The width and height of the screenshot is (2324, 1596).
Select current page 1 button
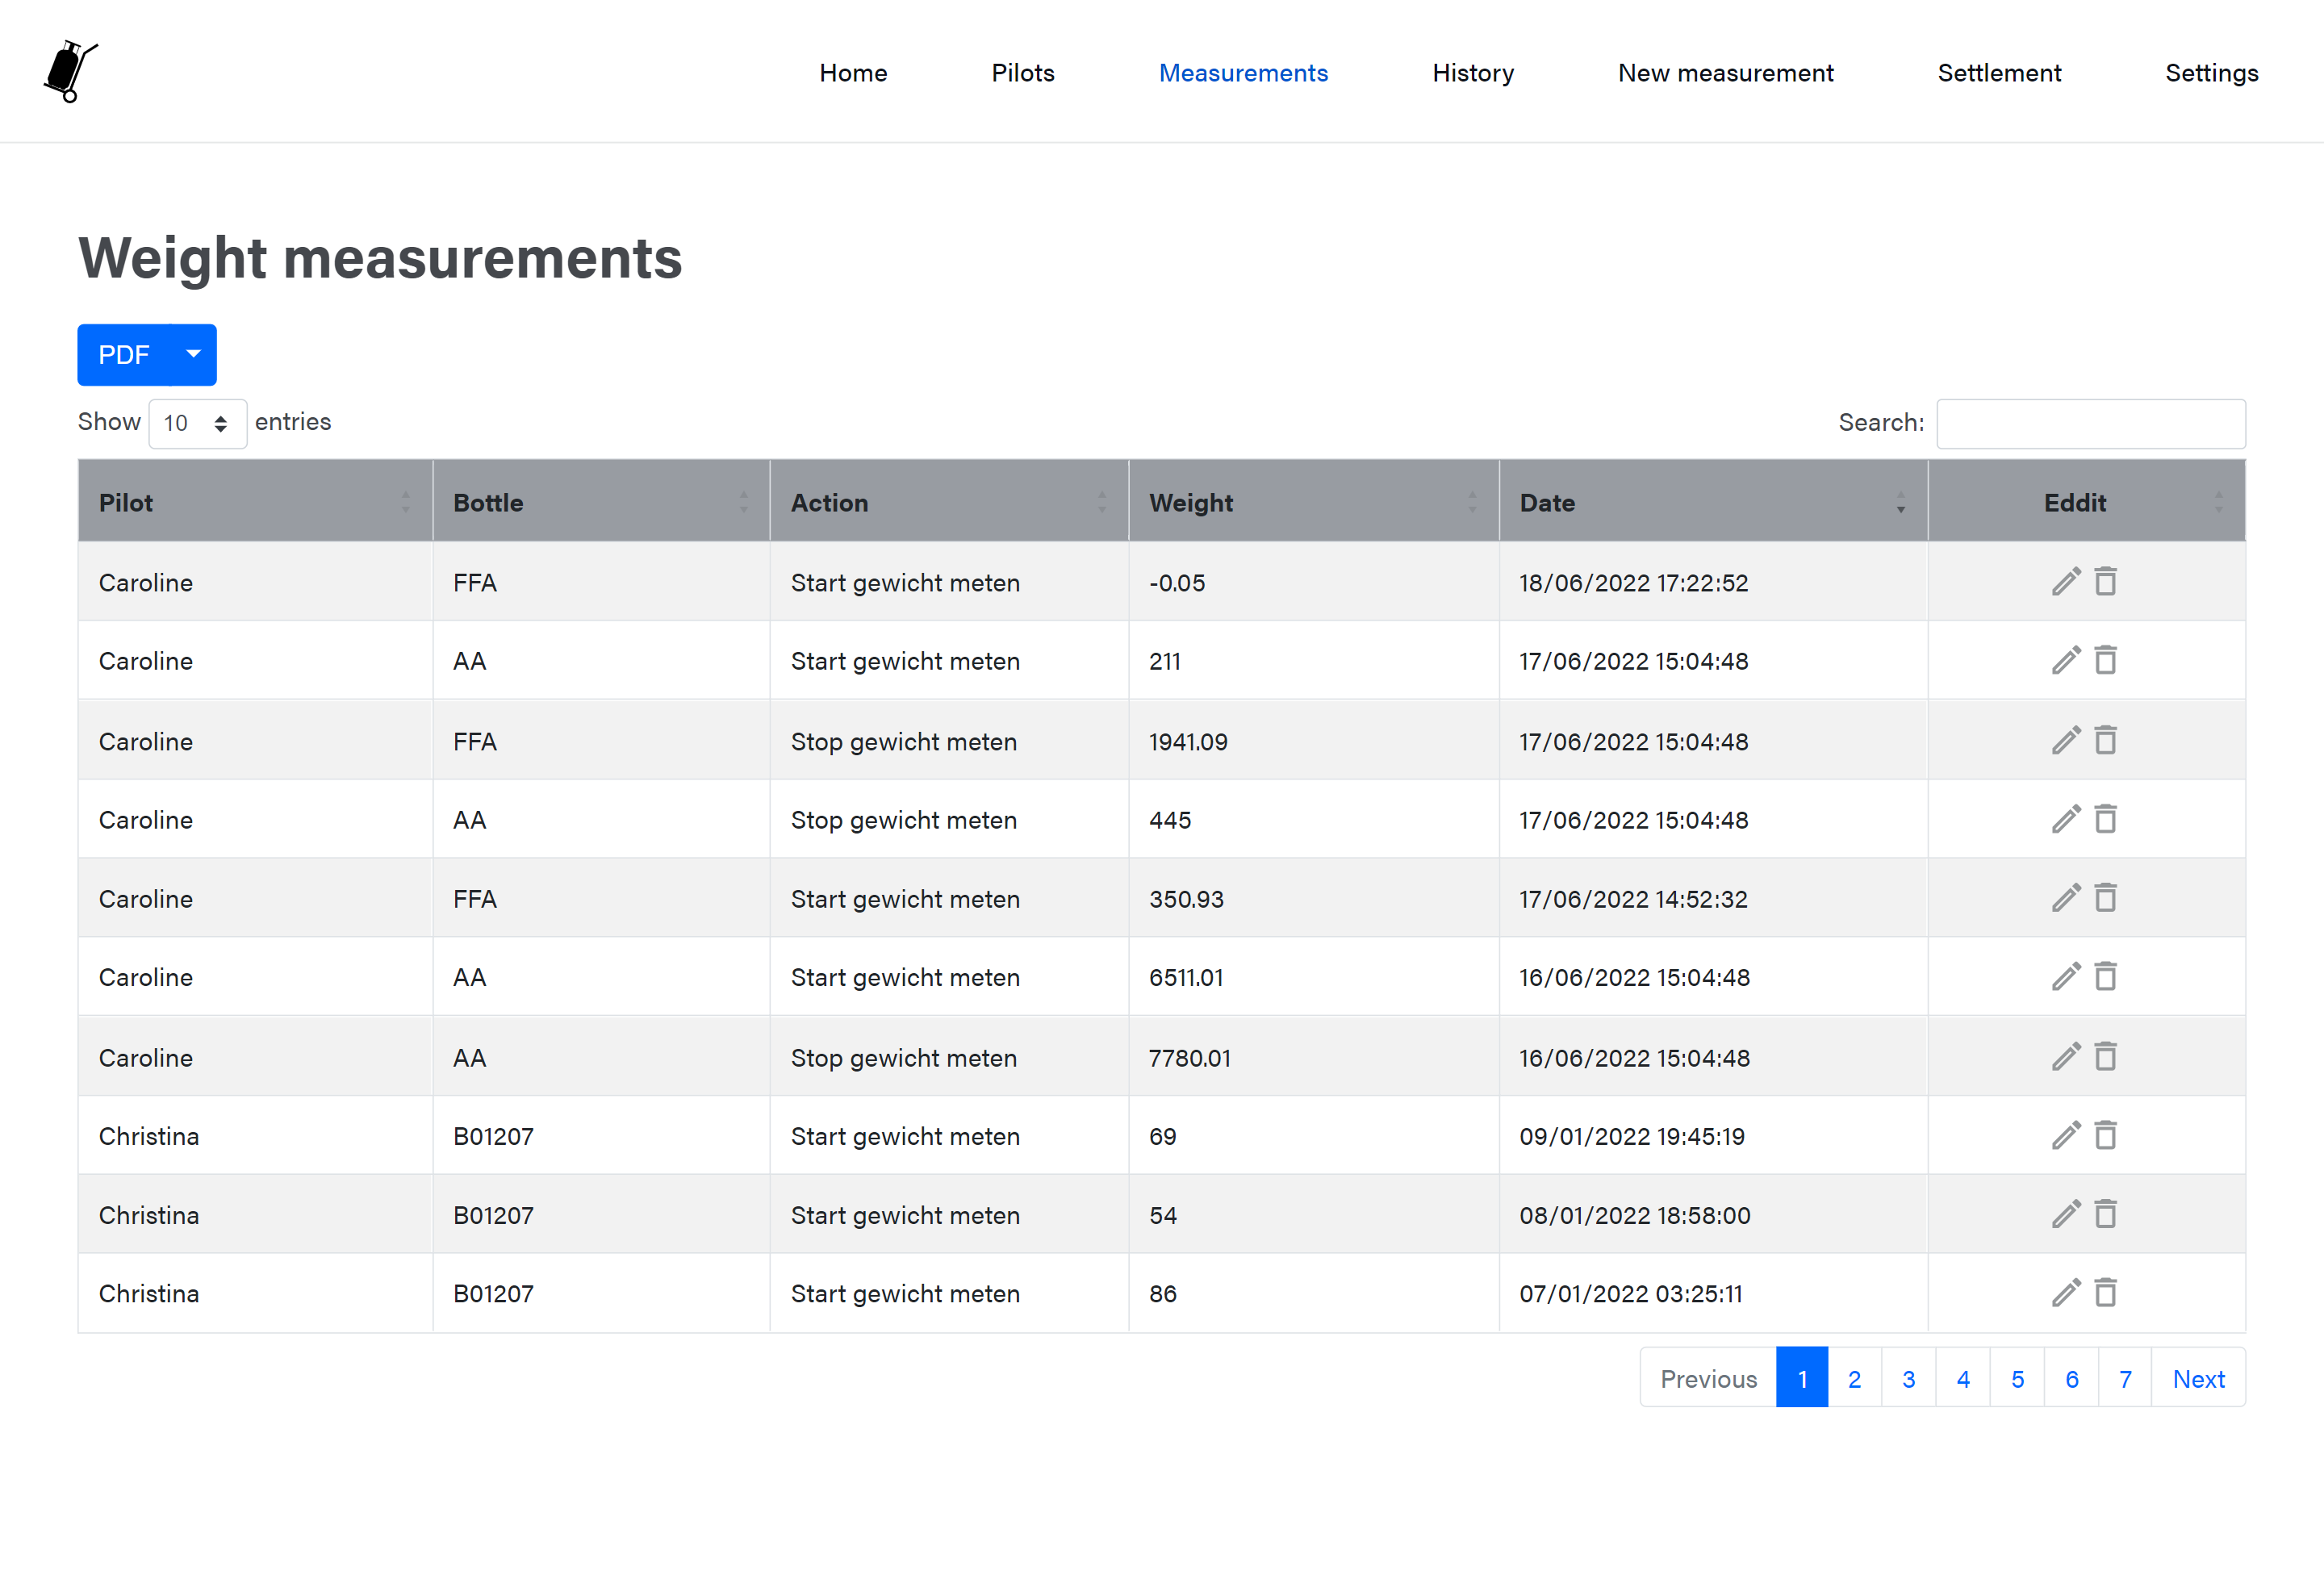point(1802,1378)
